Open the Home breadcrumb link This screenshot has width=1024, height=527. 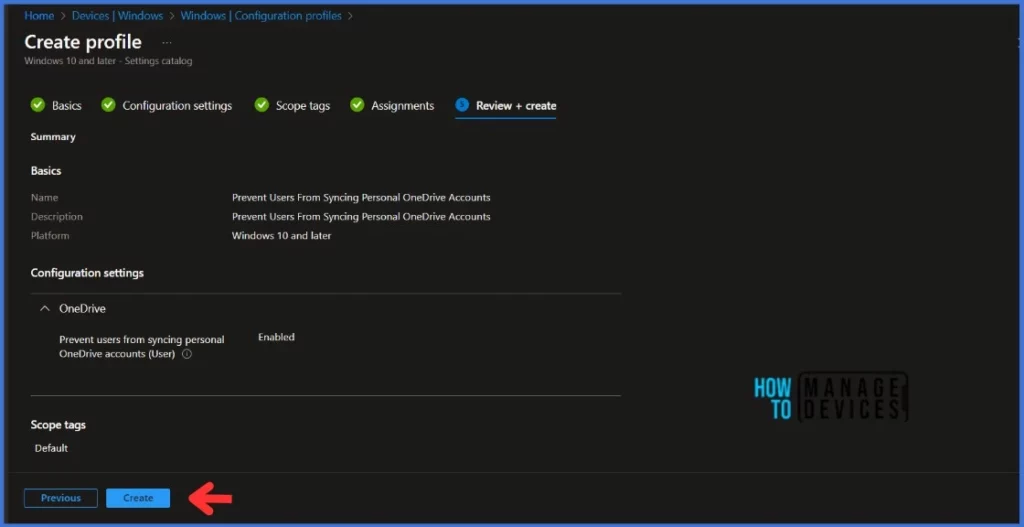coord(39,16)
